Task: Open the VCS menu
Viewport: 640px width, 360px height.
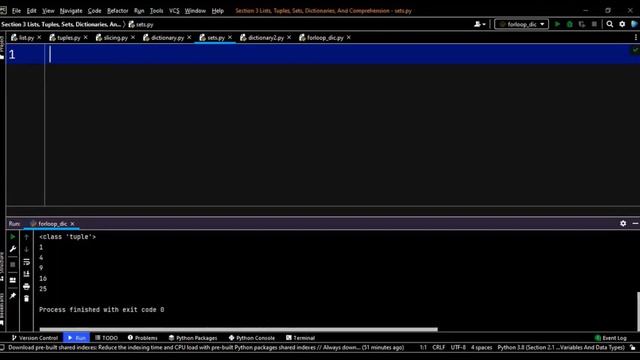Action: tap(174, 11)
